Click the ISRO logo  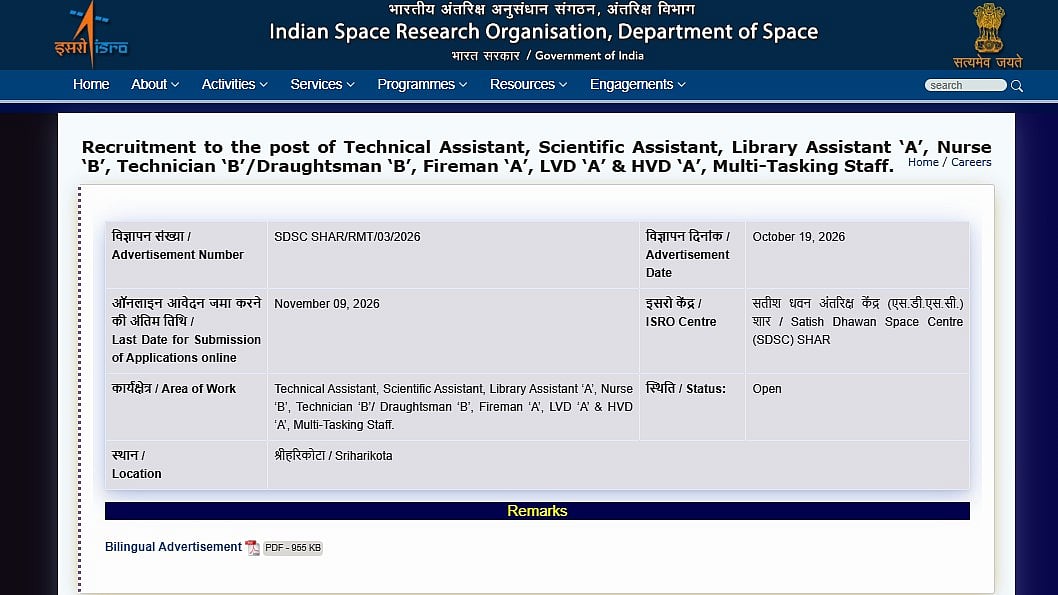90,34
